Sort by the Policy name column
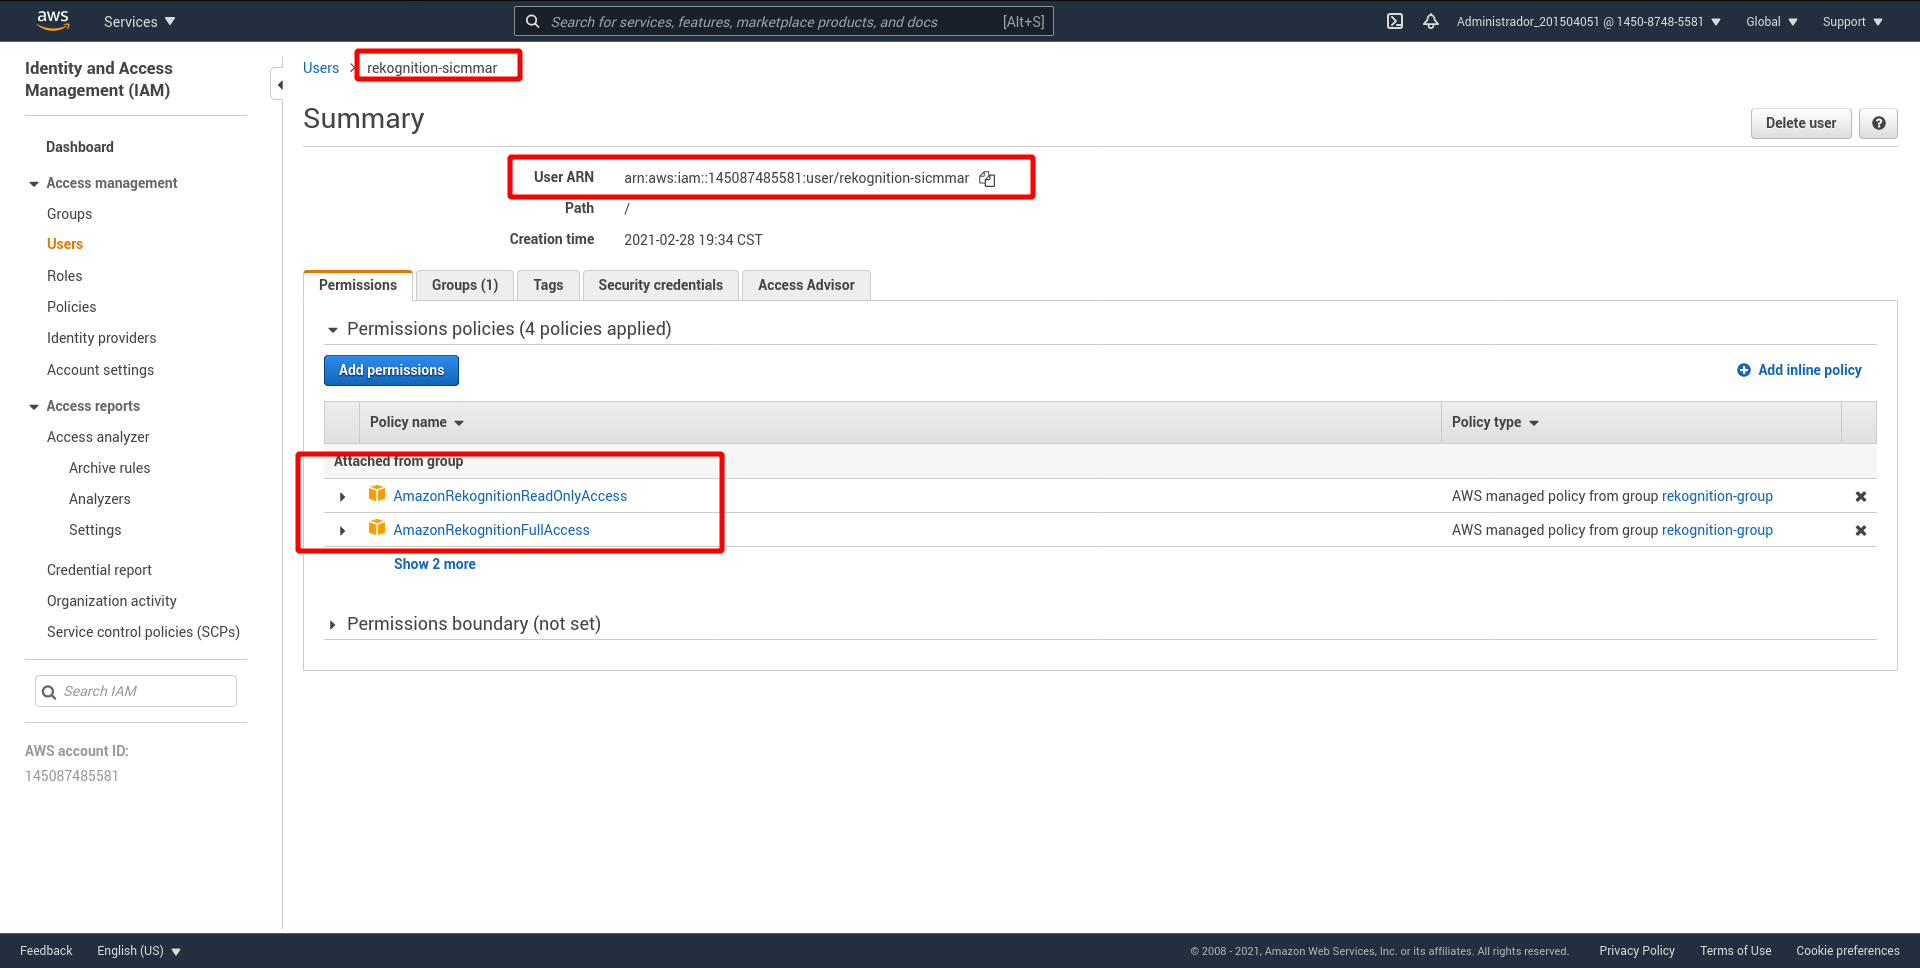Image resolution: width=1920 pixels, height=968 pixels. [416, 422]
